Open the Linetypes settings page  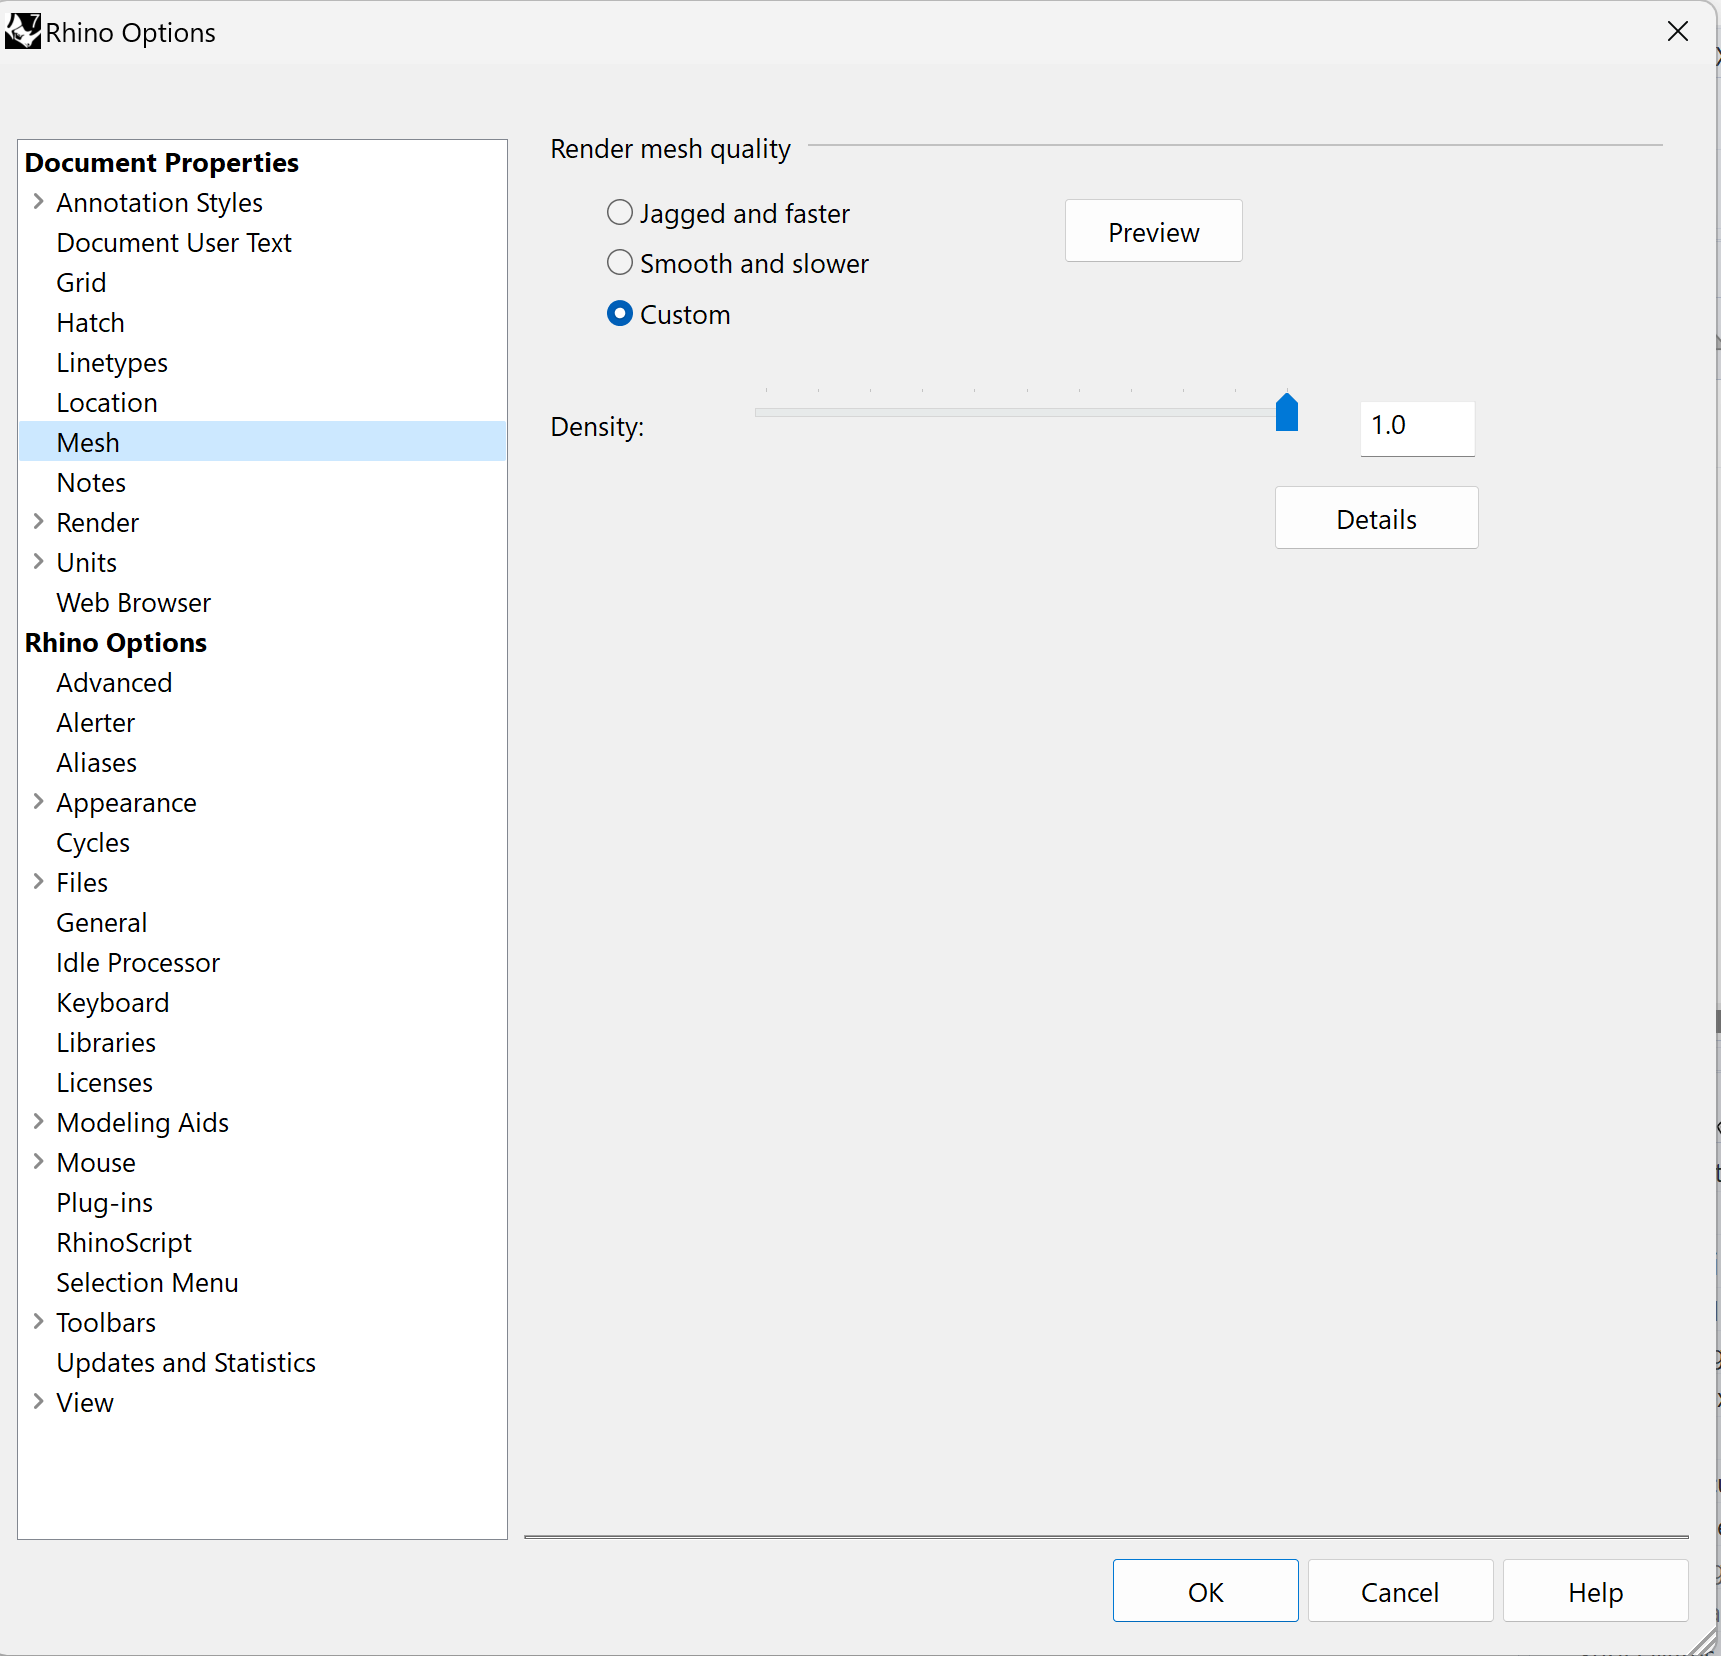pyautogui.click(x=112, y=363)
